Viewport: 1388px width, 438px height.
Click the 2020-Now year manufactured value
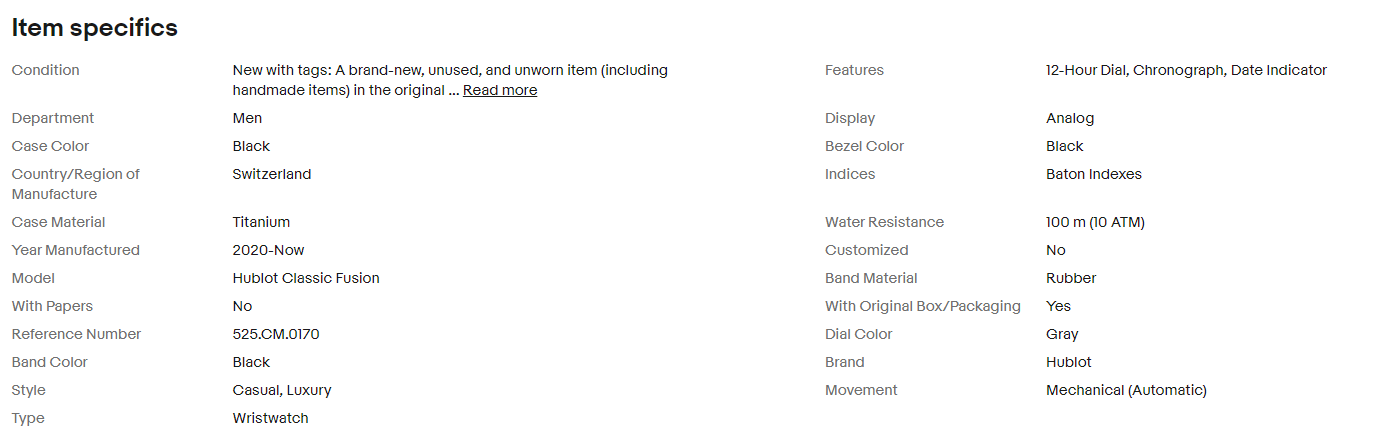[x=268, y=250]
